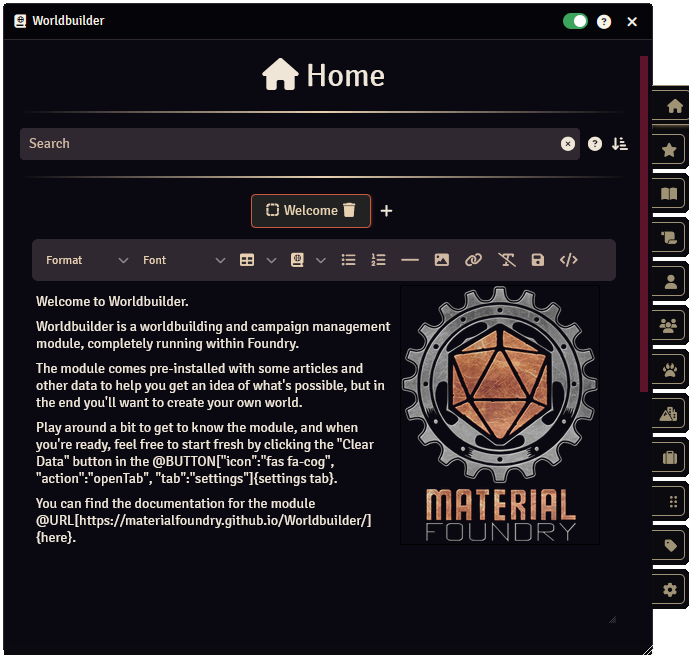Insert a horizontal rule

point(410,260)
